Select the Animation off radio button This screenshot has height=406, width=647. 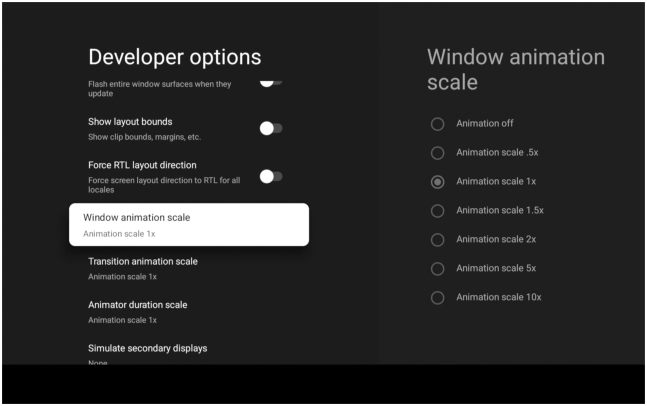coord(437,123)
